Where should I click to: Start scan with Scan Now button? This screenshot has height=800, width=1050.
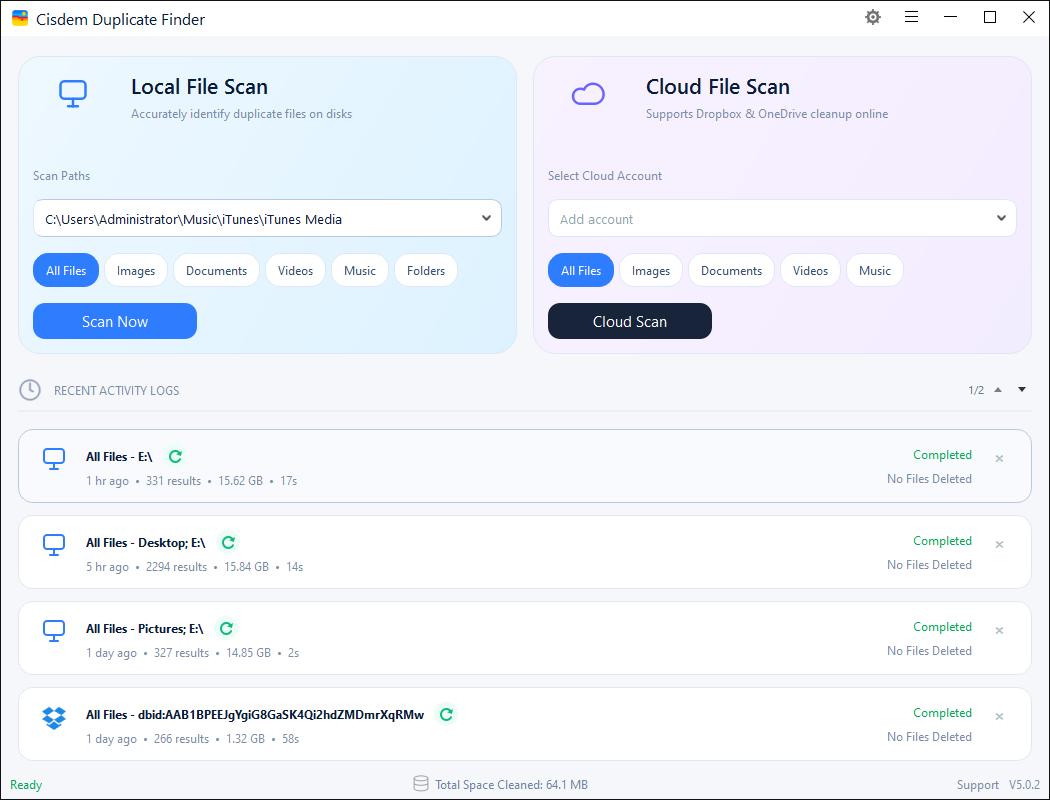[x=115, y=321]
